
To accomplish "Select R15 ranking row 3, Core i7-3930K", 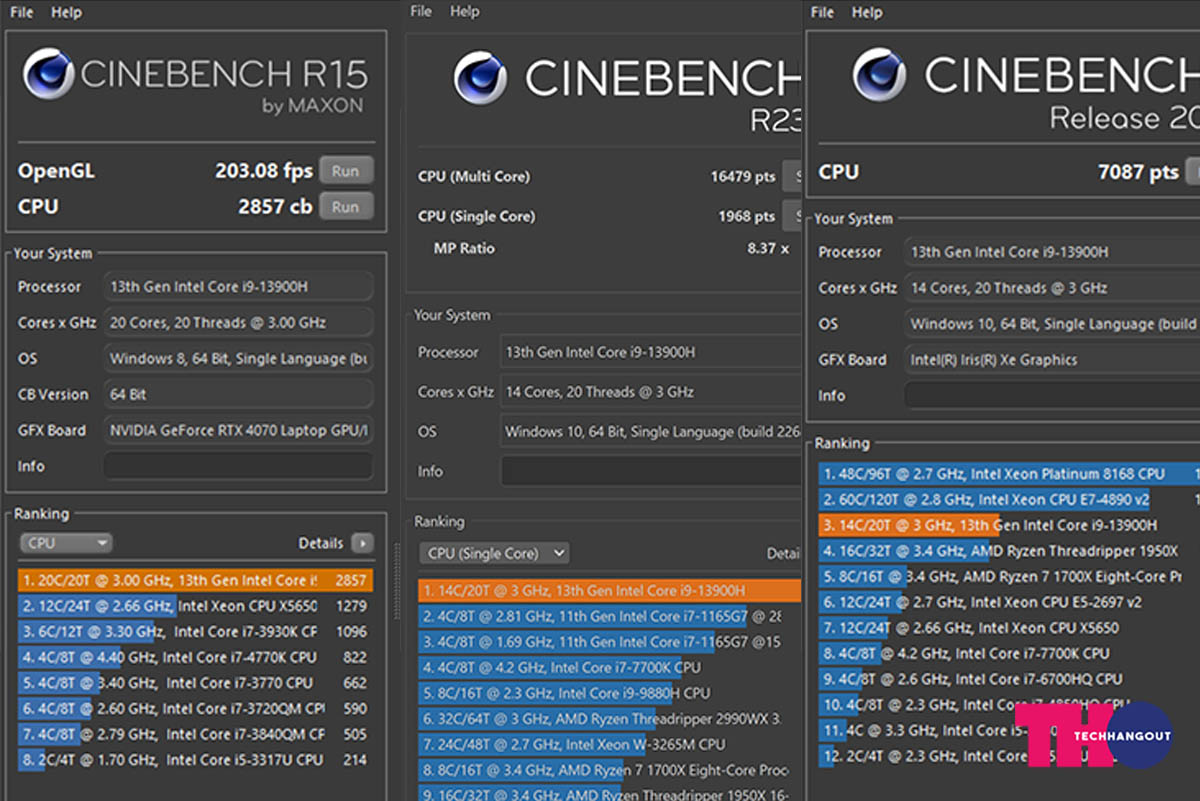I will pos(195,632).
